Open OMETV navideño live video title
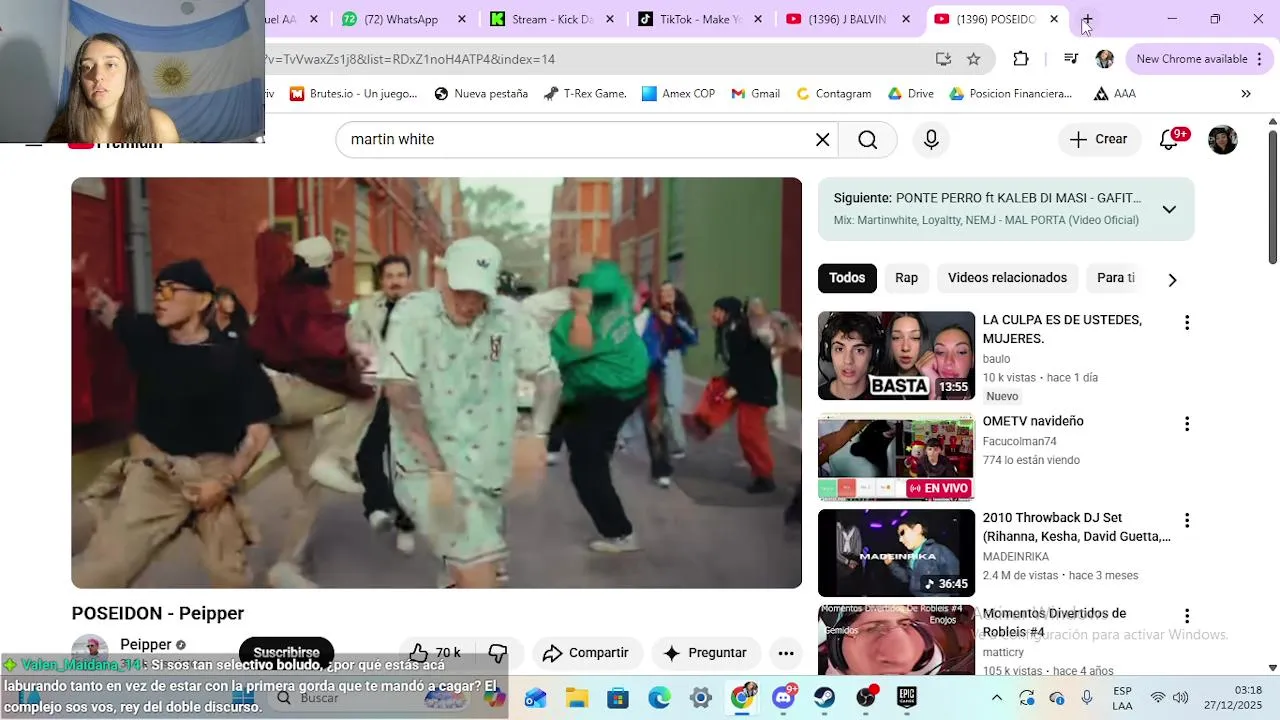This screenshot has width=1280, height=720. point(1033,421)
